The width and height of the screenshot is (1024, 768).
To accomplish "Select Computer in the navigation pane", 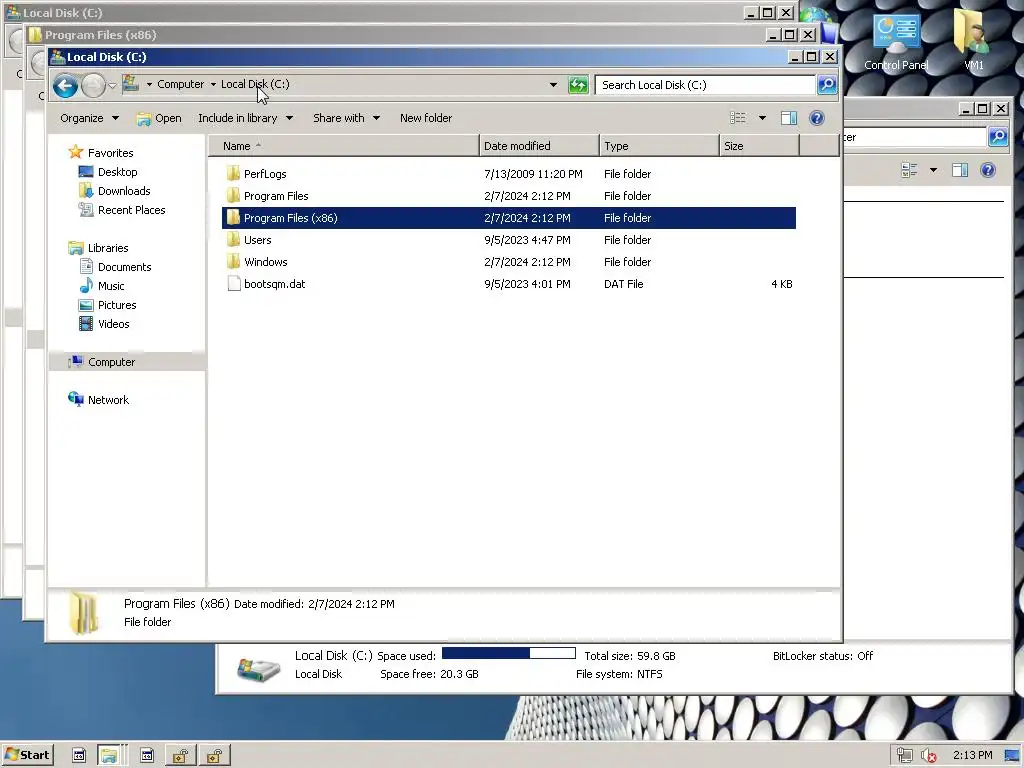I will (111, 362).
